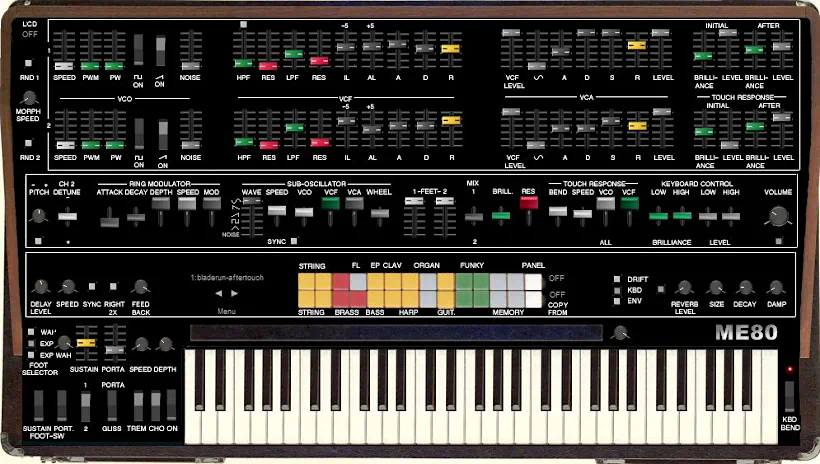
Task: Click the tremolo/chorus SPEED knob
Action: (x=140, y=344)
